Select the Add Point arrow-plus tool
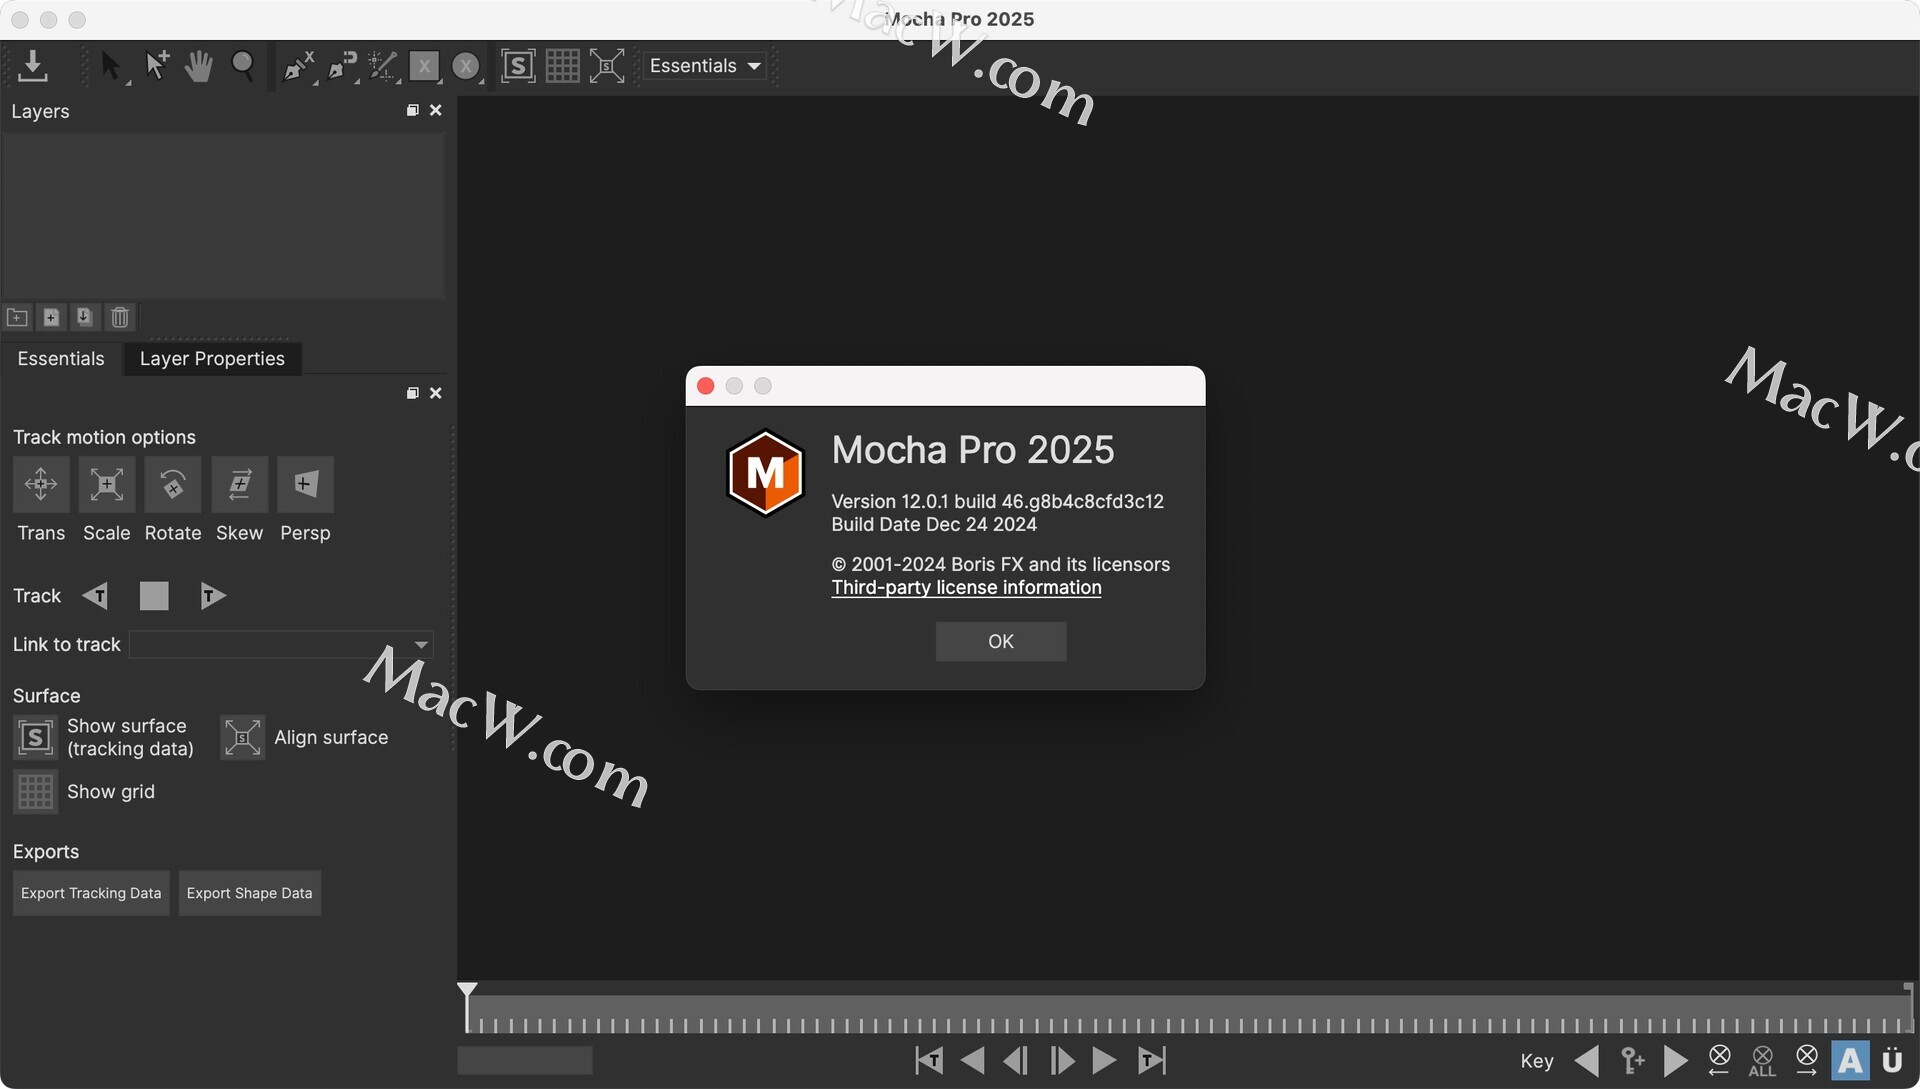The image size is (1920, 1089). [156, 66]
